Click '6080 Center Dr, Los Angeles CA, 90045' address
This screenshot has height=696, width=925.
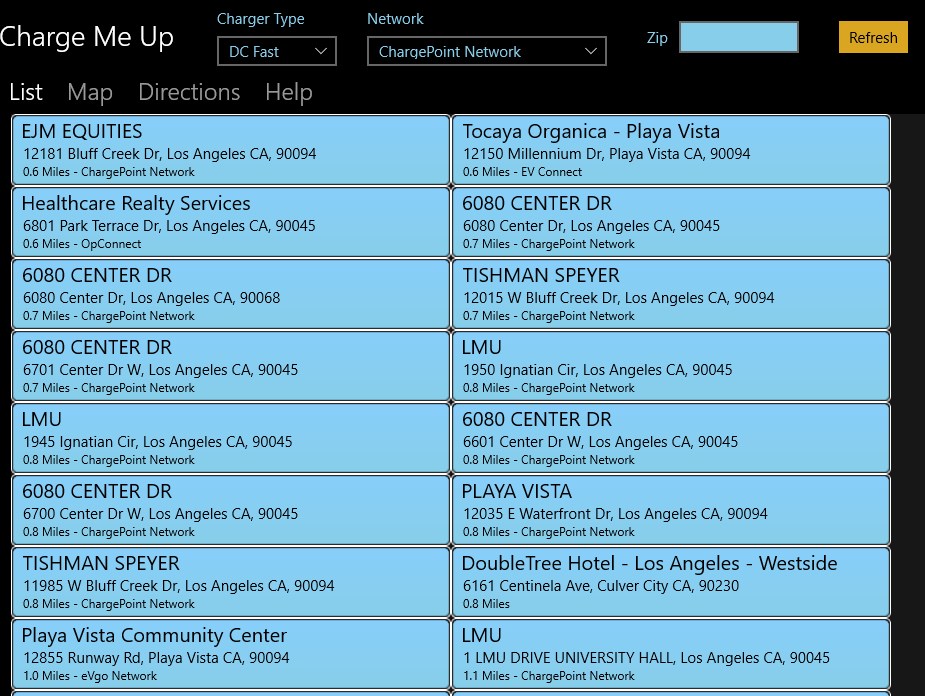591,226
